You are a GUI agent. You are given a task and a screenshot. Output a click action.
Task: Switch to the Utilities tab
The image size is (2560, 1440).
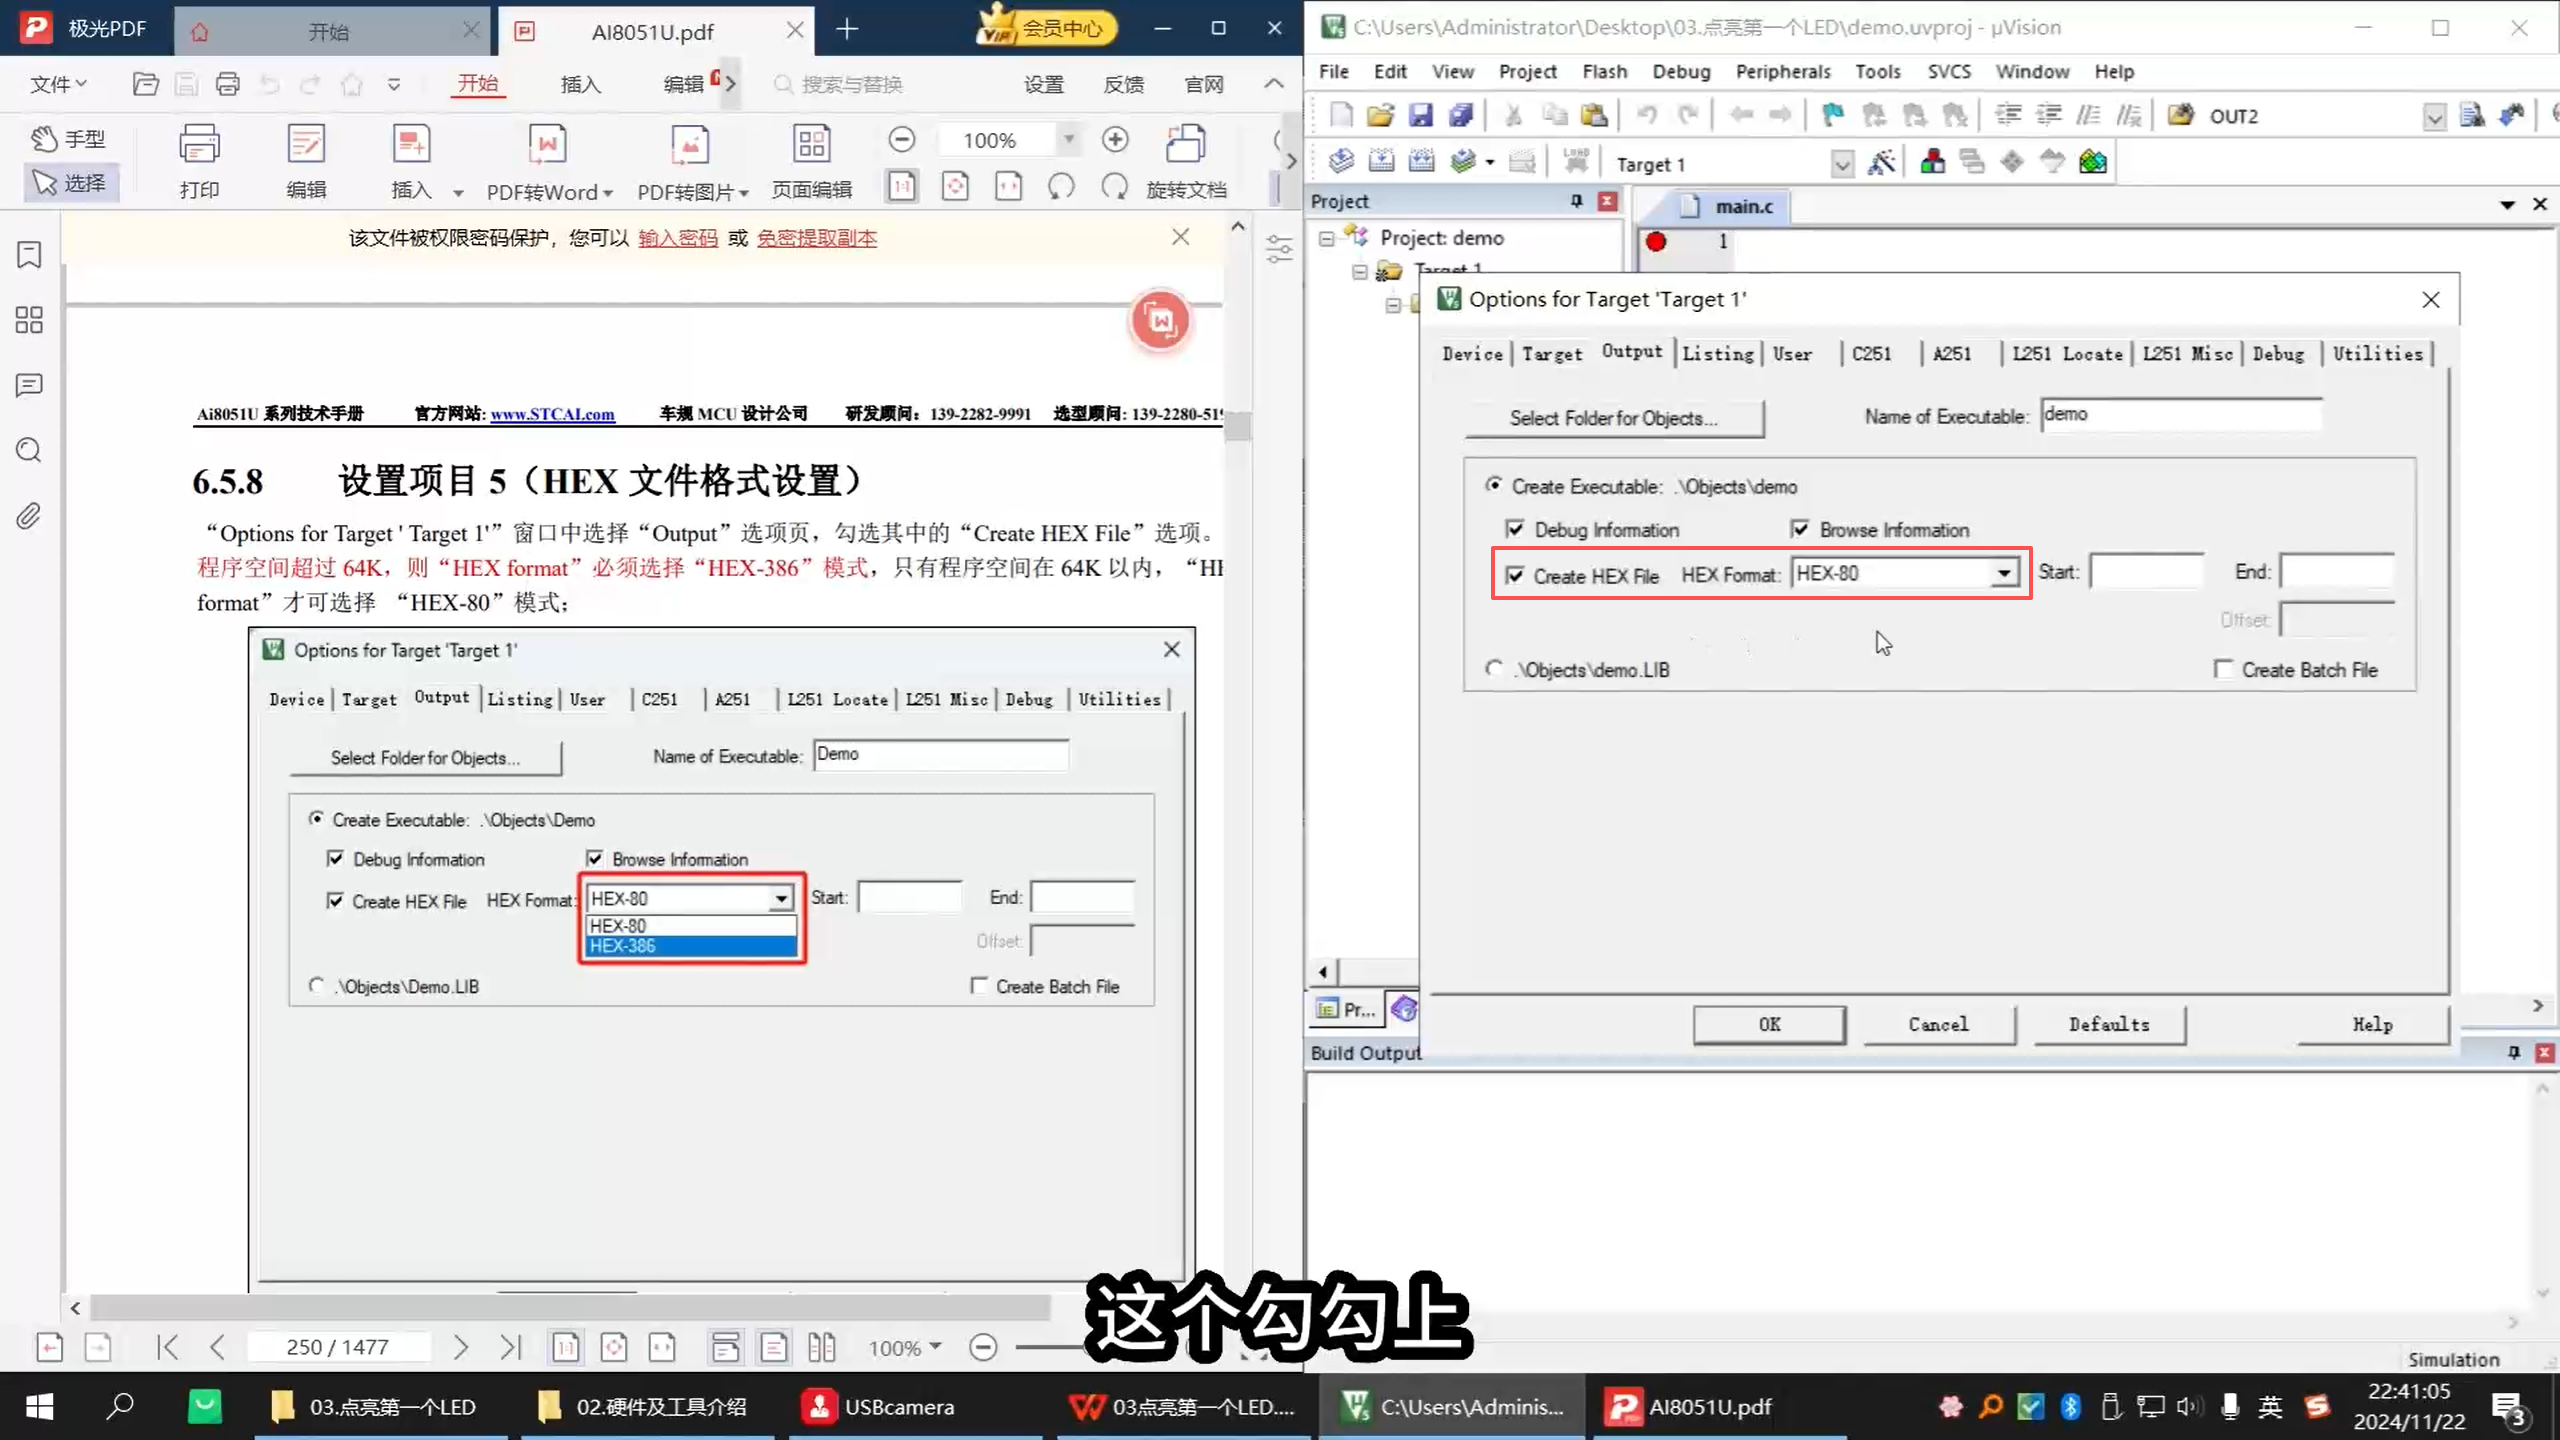point(2378,353)
